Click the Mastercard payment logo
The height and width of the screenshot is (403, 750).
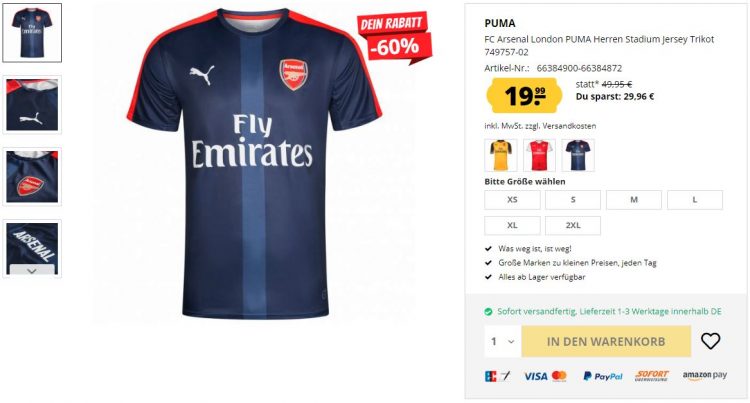559,376
